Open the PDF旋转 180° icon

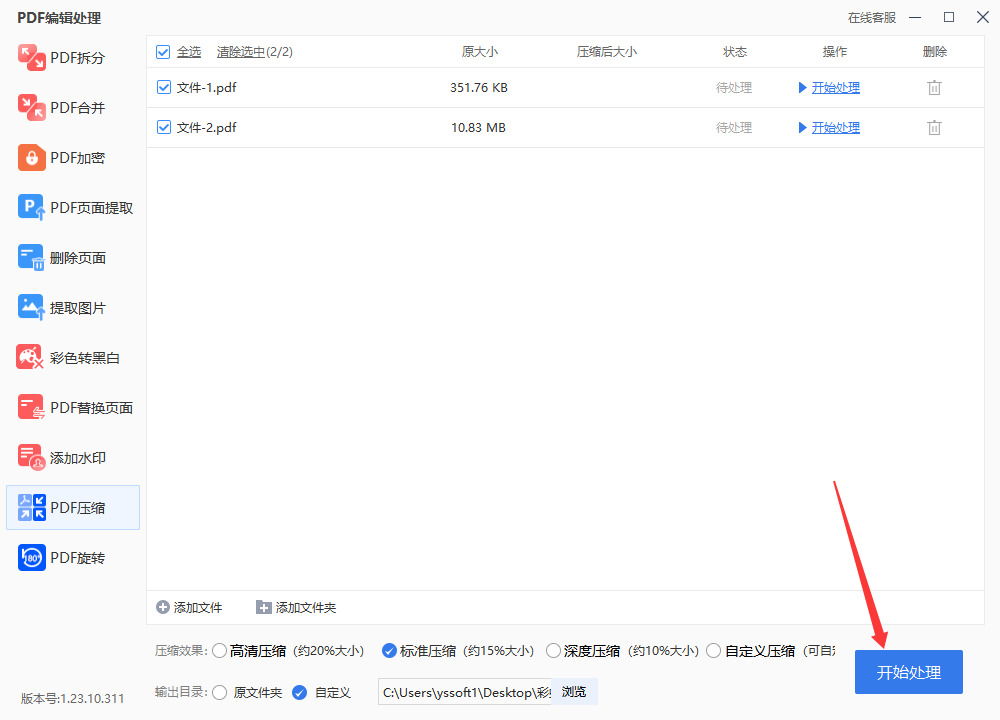[x=31, y=557]
